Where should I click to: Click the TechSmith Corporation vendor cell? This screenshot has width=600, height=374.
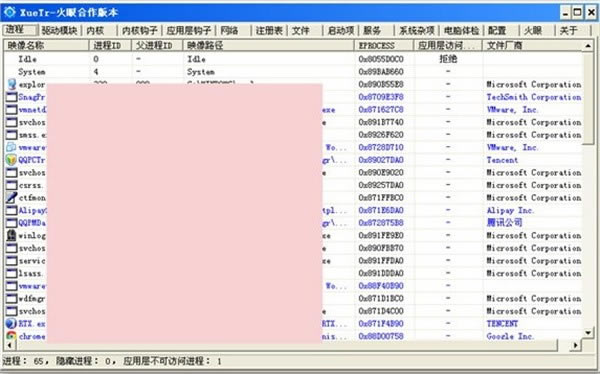pos(534,97)
